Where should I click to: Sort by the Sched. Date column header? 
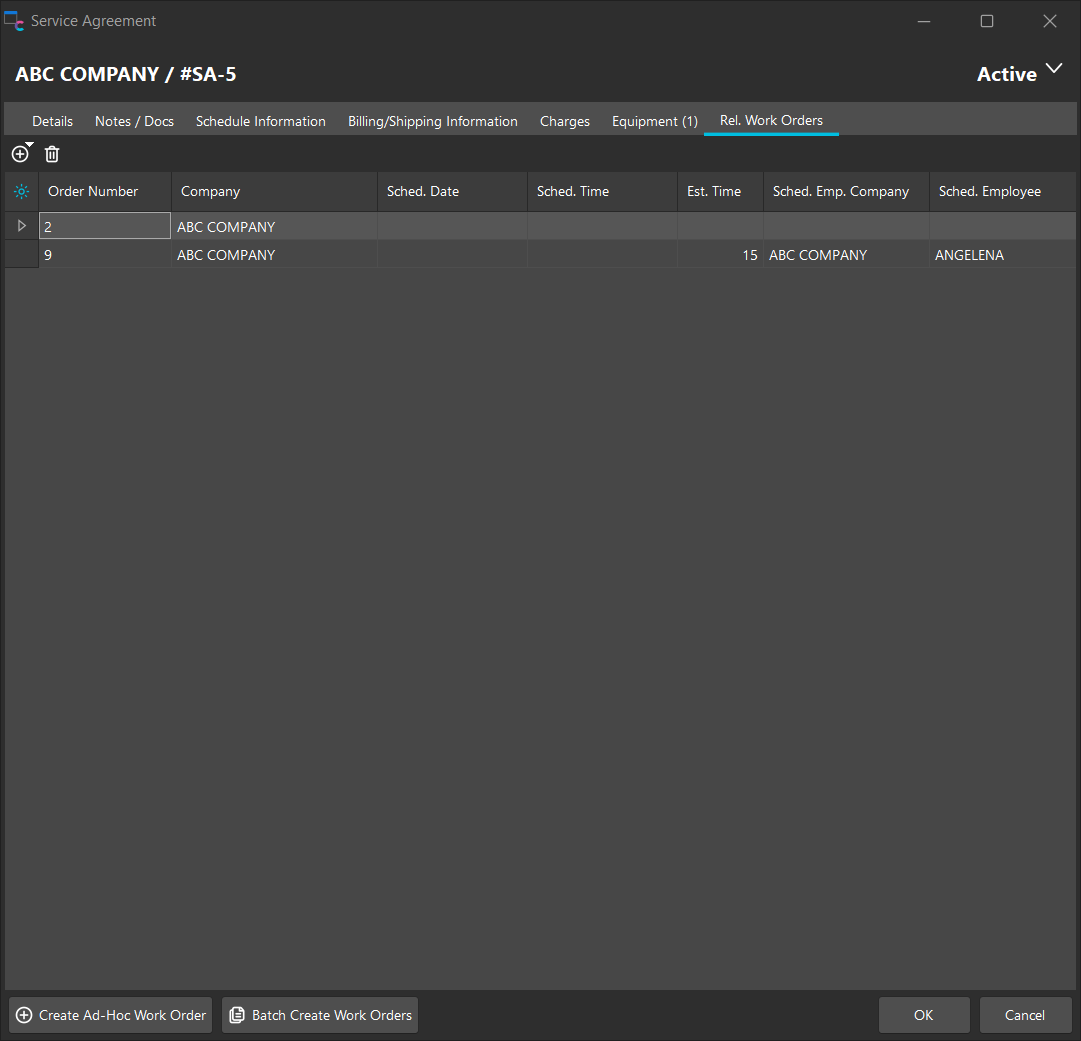[451, 192]
